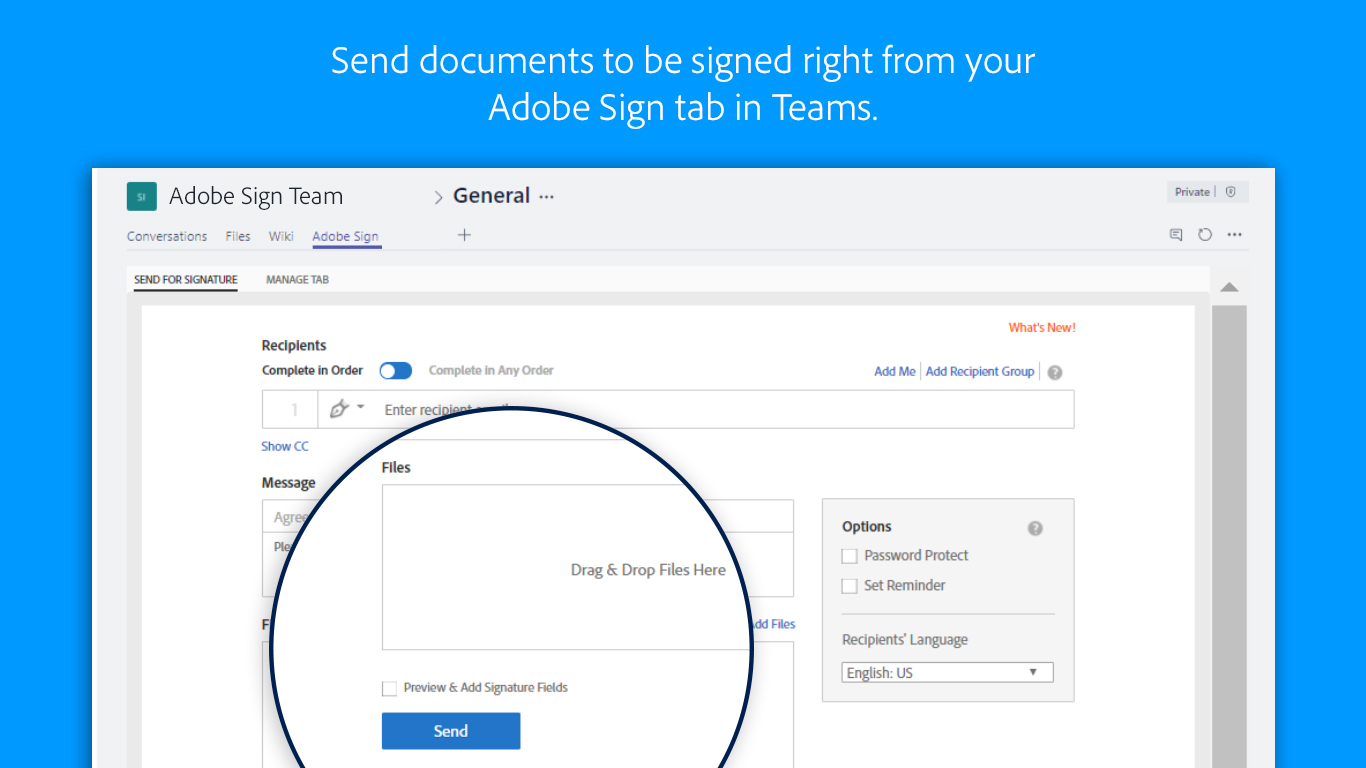Click Add Me link
The height and width of the screenshot is (768, 1366).
(895, 372)
